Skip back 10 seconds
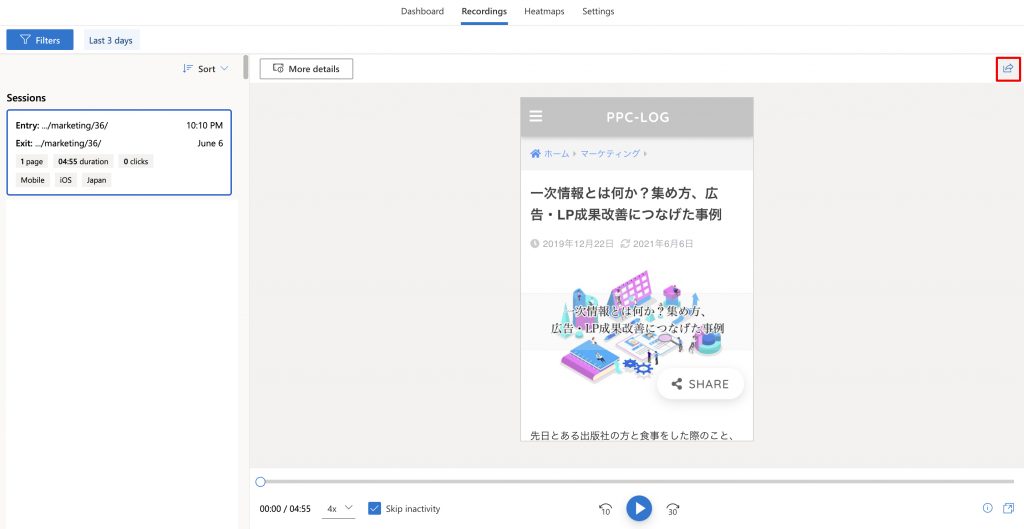The width and height of the screenshot is (1024, 529). coord(605,509)
